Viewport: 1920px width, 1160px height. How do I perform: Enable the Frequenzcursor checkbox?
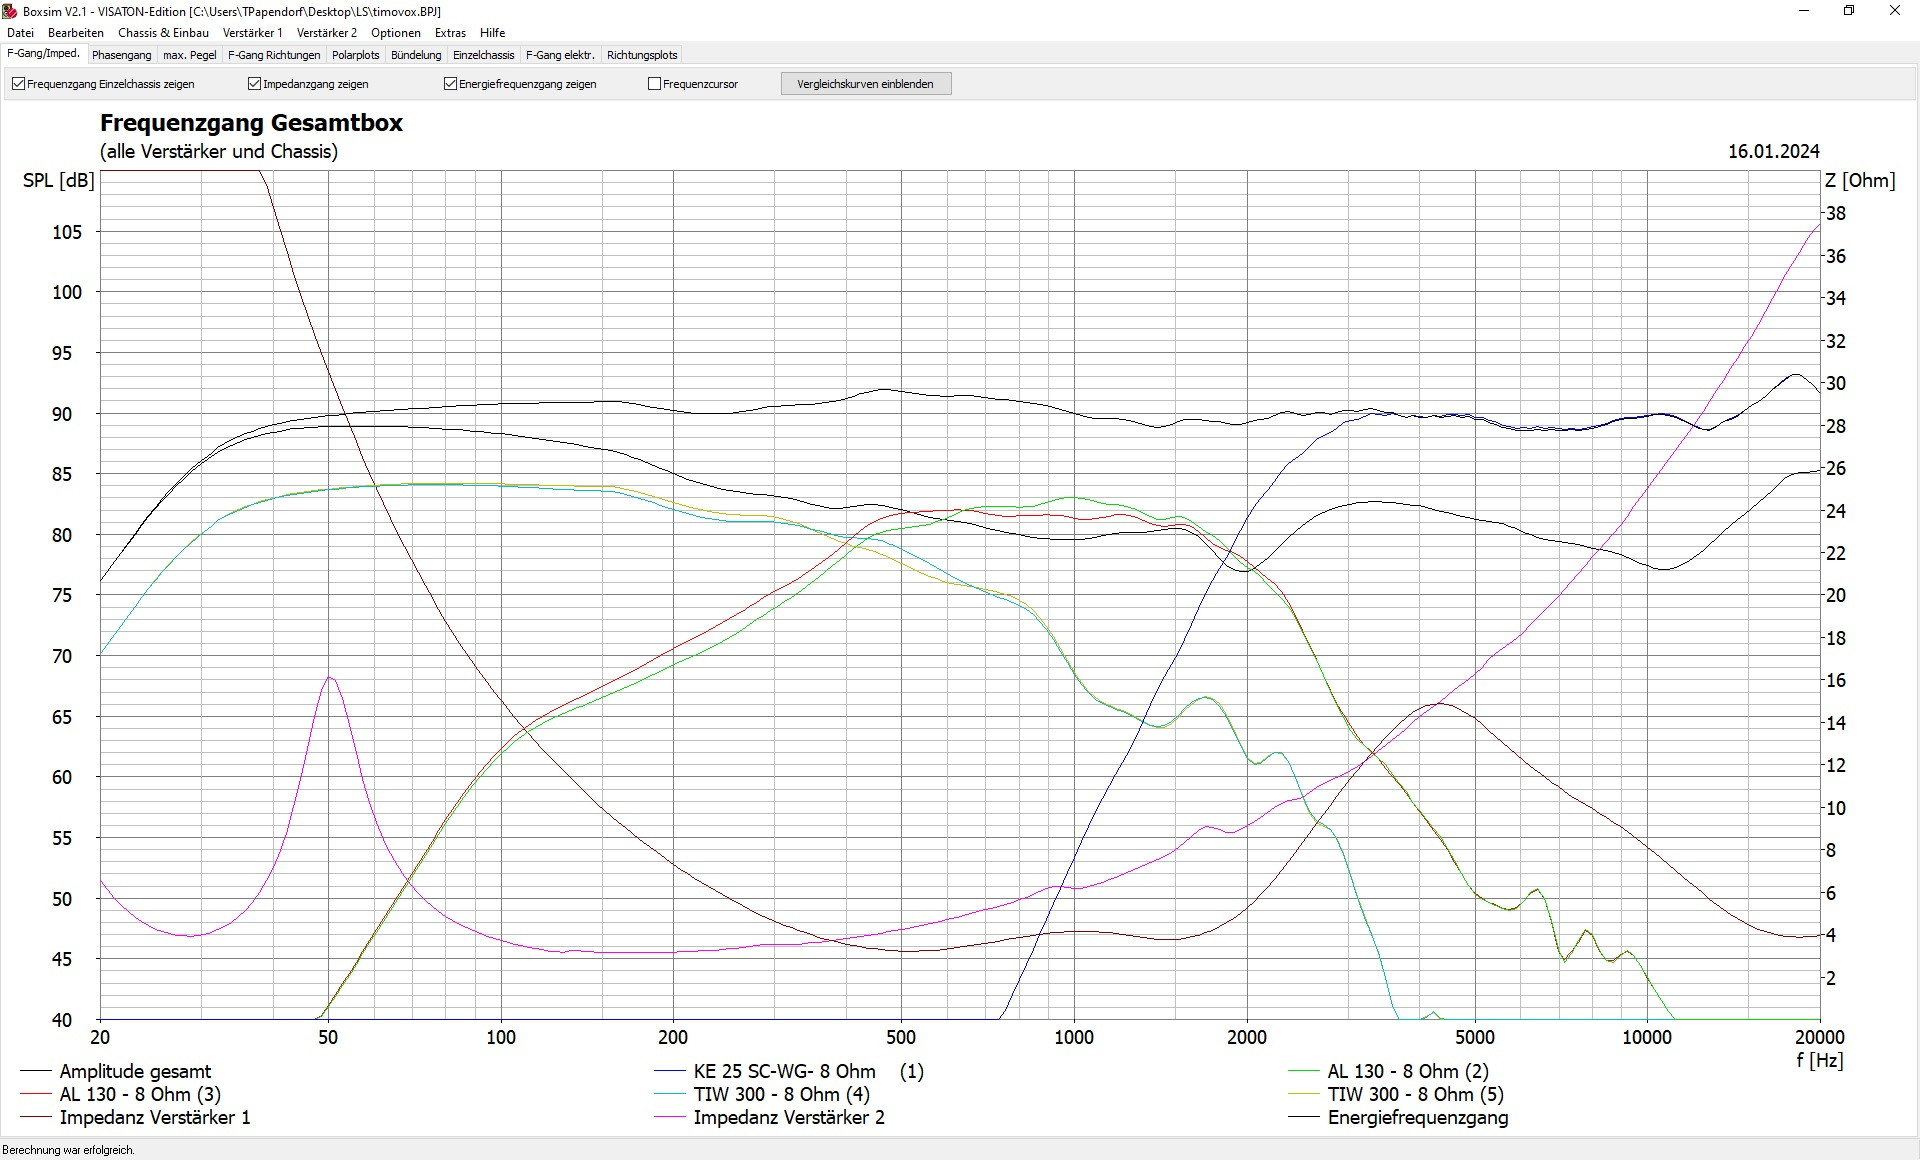[x=655, y=84]
